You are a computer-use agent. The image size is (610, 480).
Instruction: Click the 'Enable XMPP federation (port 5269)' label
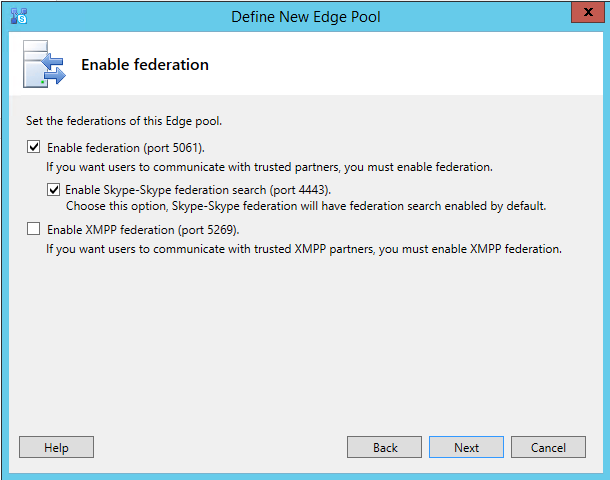tap(143, 230)
